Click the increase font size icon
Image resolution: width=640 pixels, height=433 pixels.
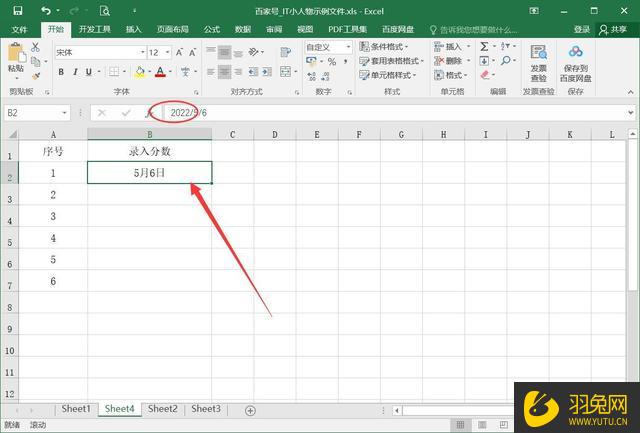pos(179,52)
